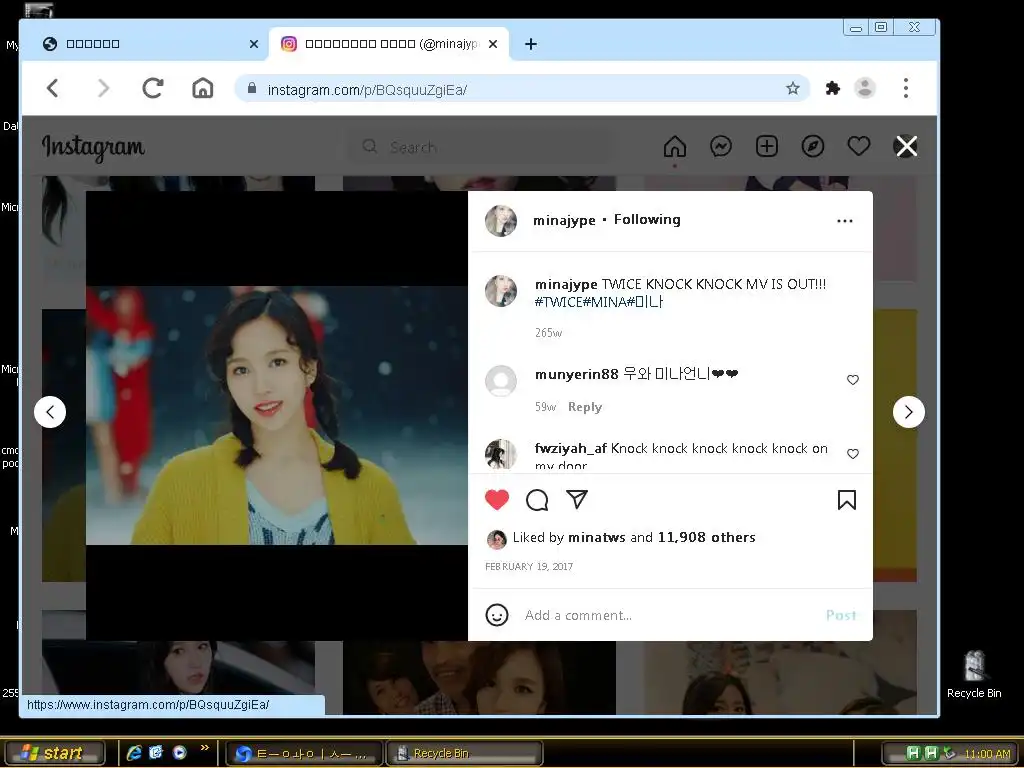Open minatws profile from likes line
The width and height of the screenshot is (1024, 768).
click(596, 537)
